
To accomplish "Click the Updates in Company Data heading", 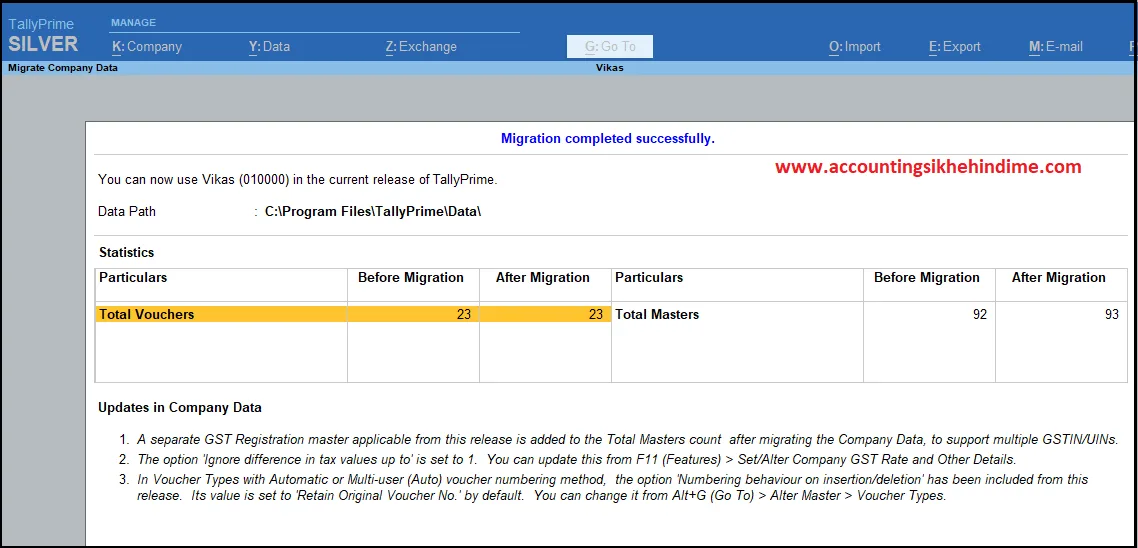I will pos(180,407).
